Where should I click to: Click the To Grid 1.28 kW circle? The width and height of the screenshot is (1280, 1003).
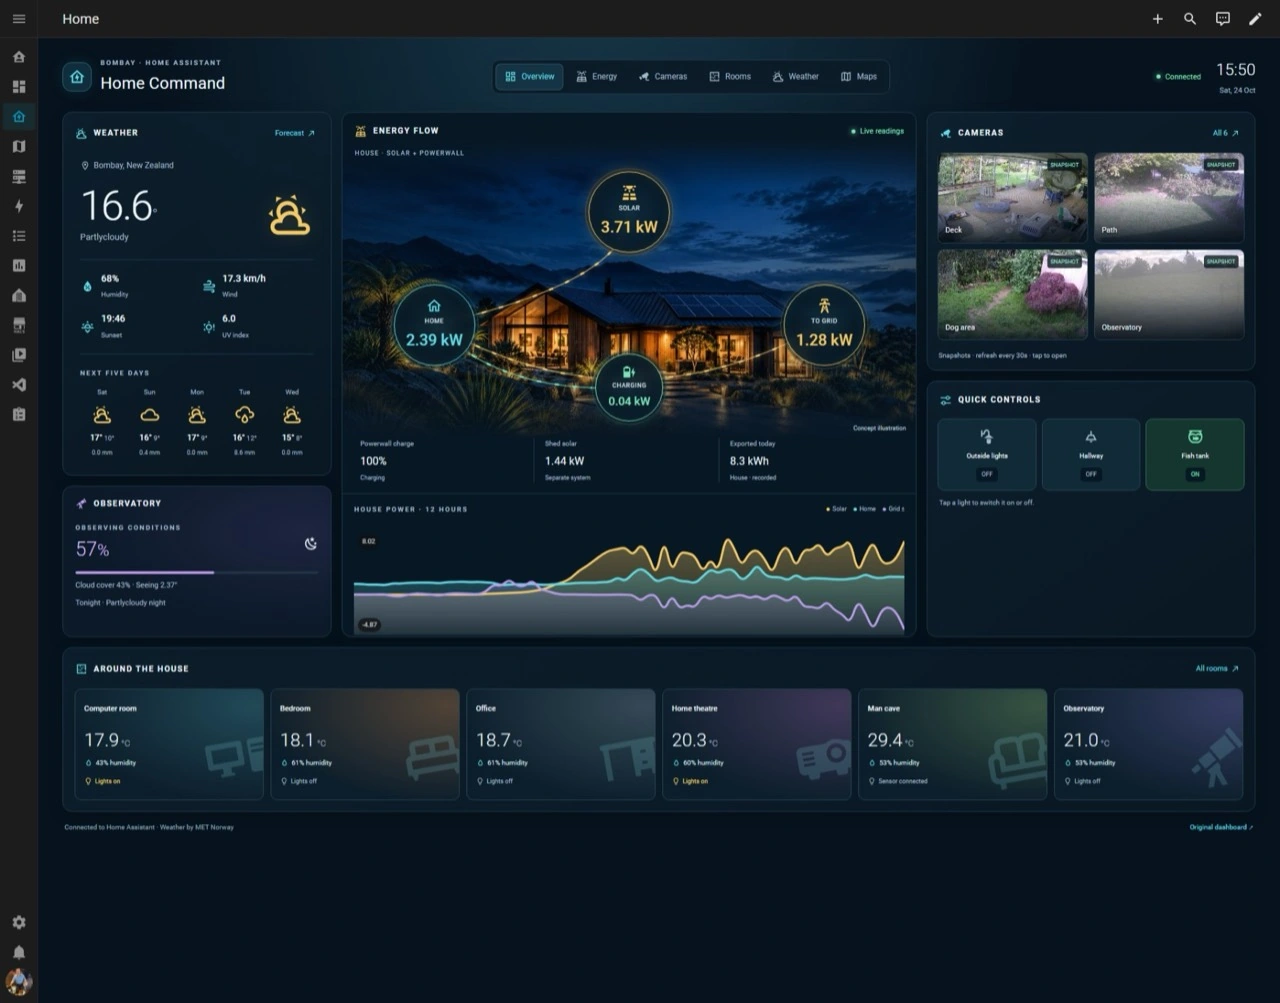pyautogui.click(x=824, y=325)
